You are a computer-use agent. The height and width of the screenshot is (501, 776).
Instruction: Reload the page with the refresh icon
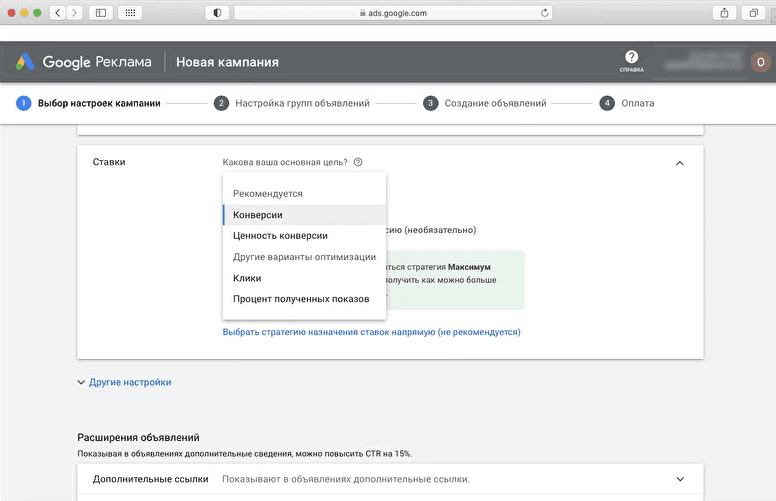[x=544, y=13]
